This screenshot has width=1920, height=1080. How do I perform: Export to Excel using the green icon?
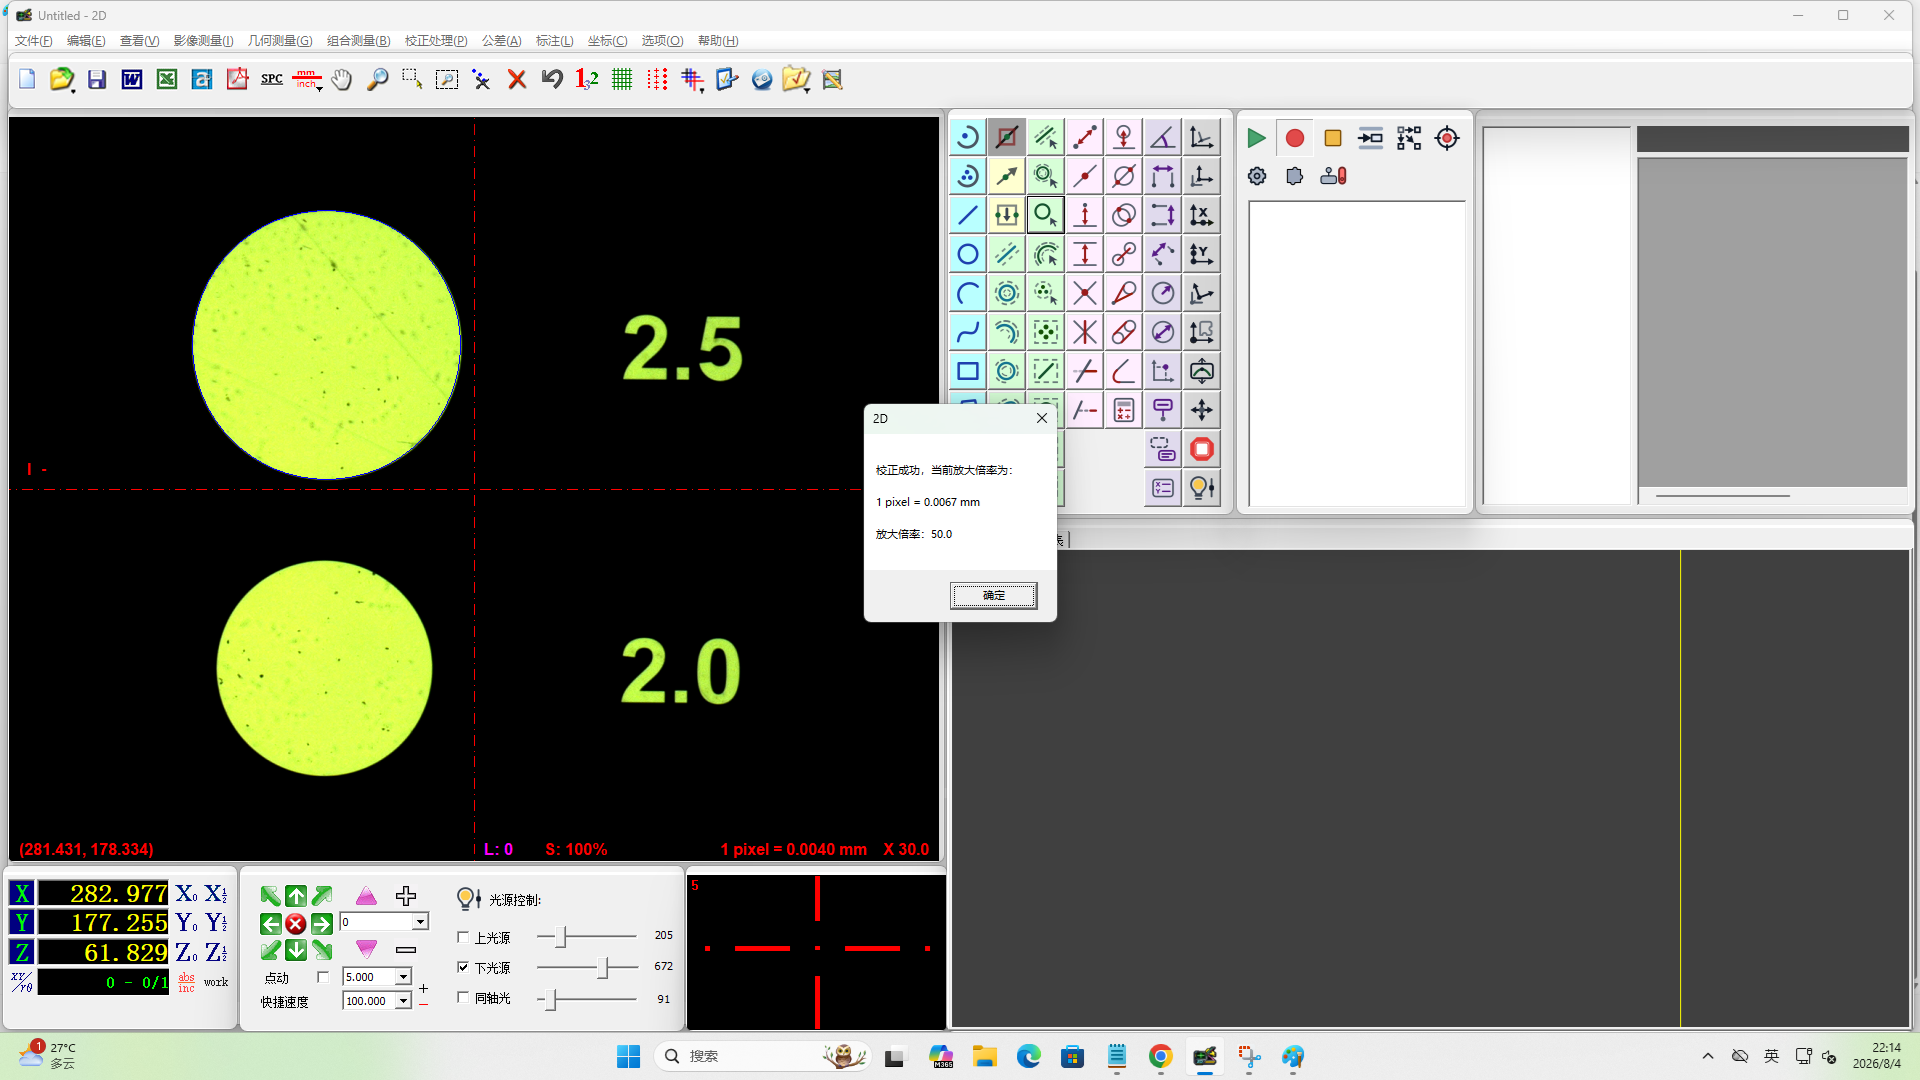[x=167, y=79]
